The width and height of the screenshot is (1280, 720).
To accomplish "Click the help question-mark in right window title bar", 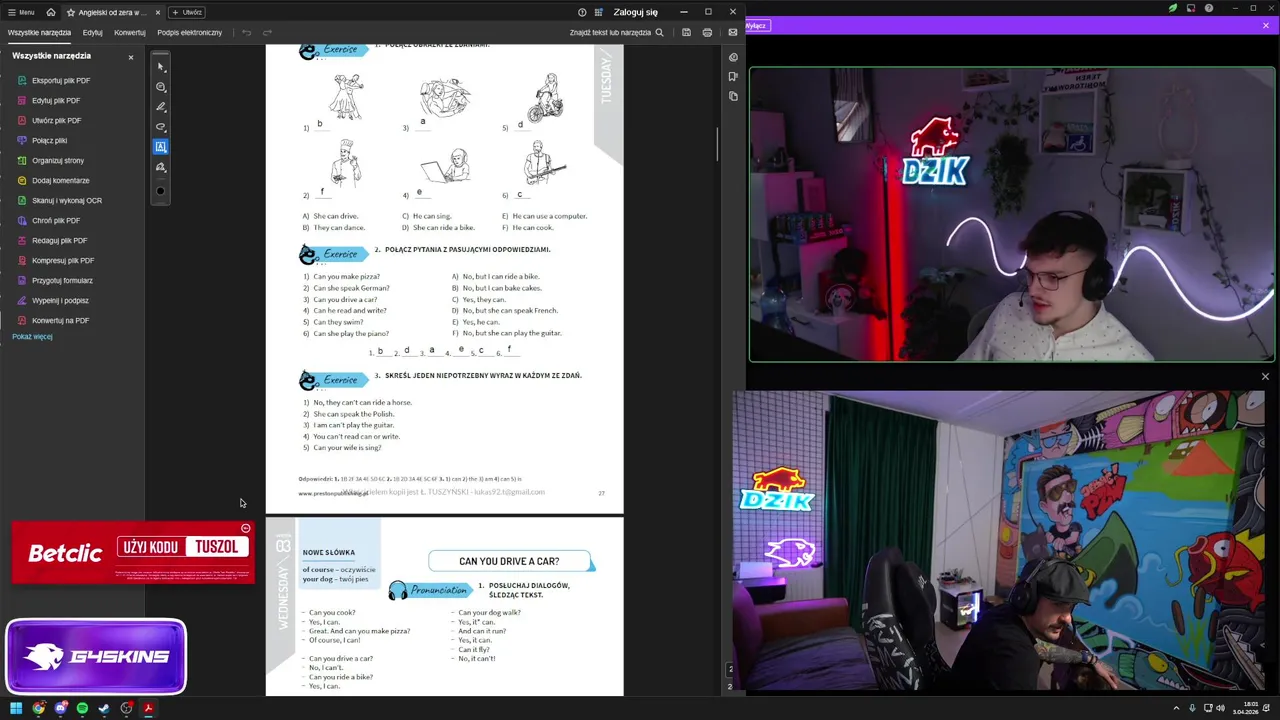I will [x=1209, y=8].
